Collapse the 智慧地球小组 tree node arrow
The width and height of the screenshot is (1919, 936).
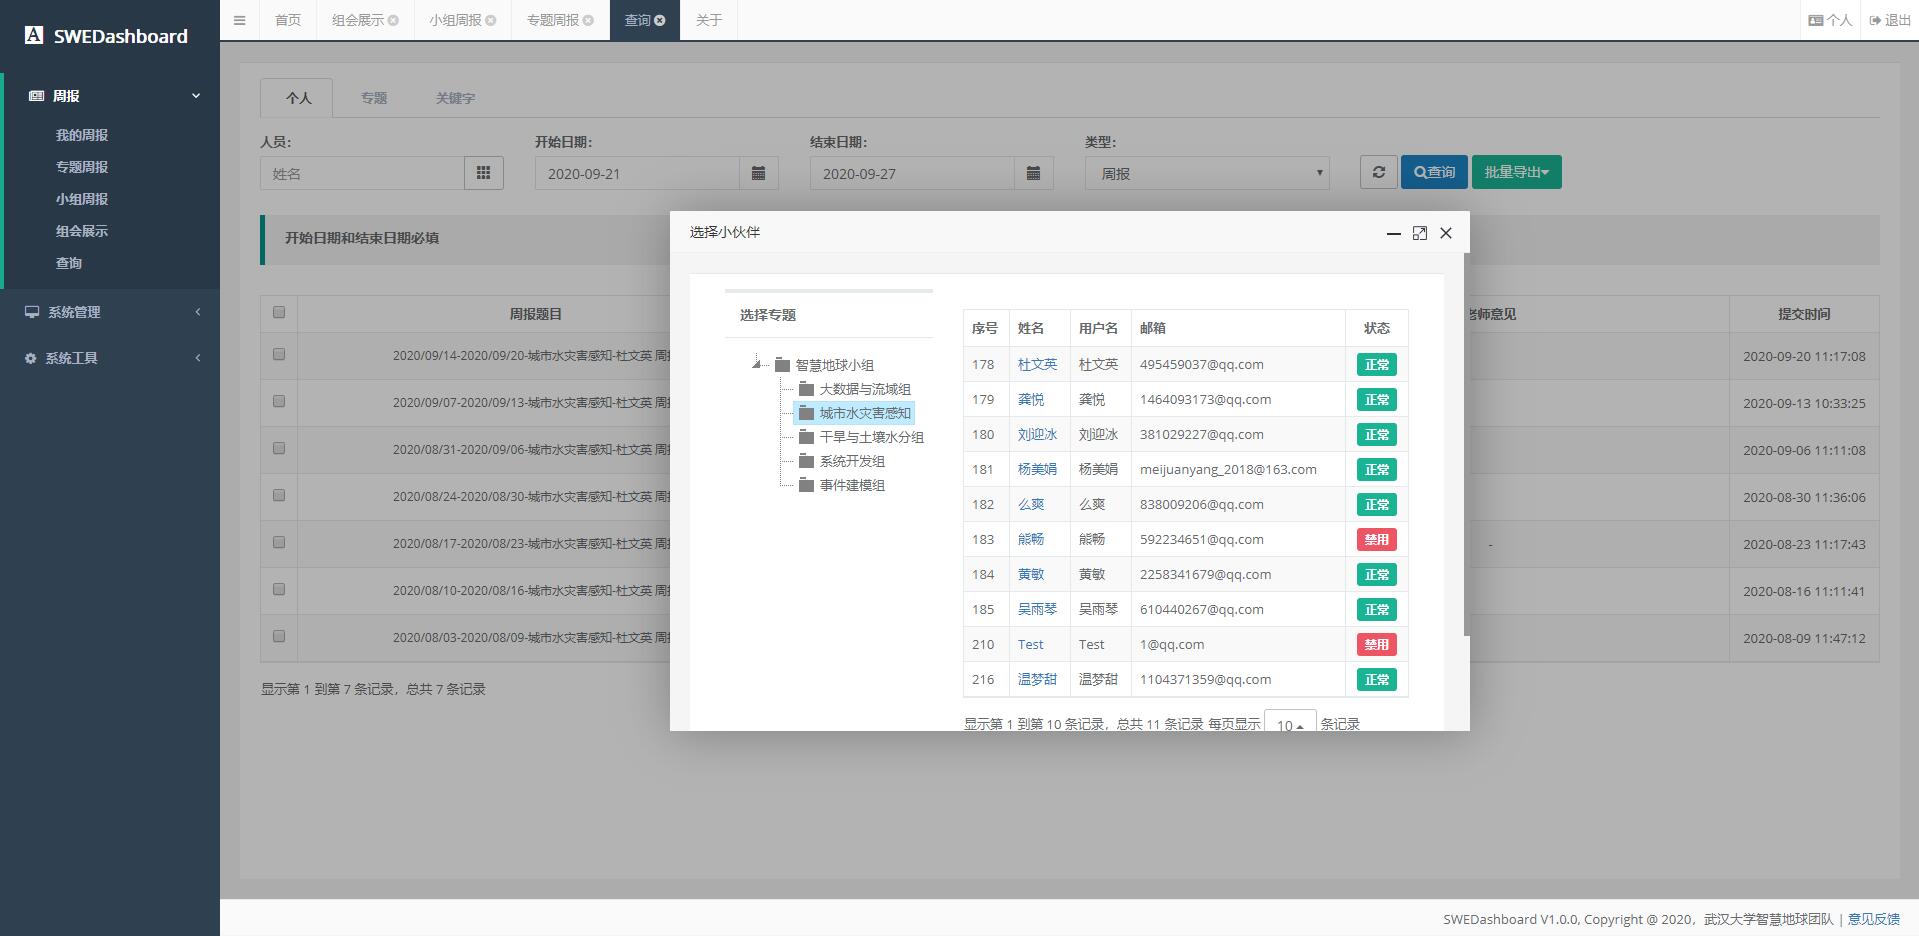pyautogui.click(x=757, y=364)
